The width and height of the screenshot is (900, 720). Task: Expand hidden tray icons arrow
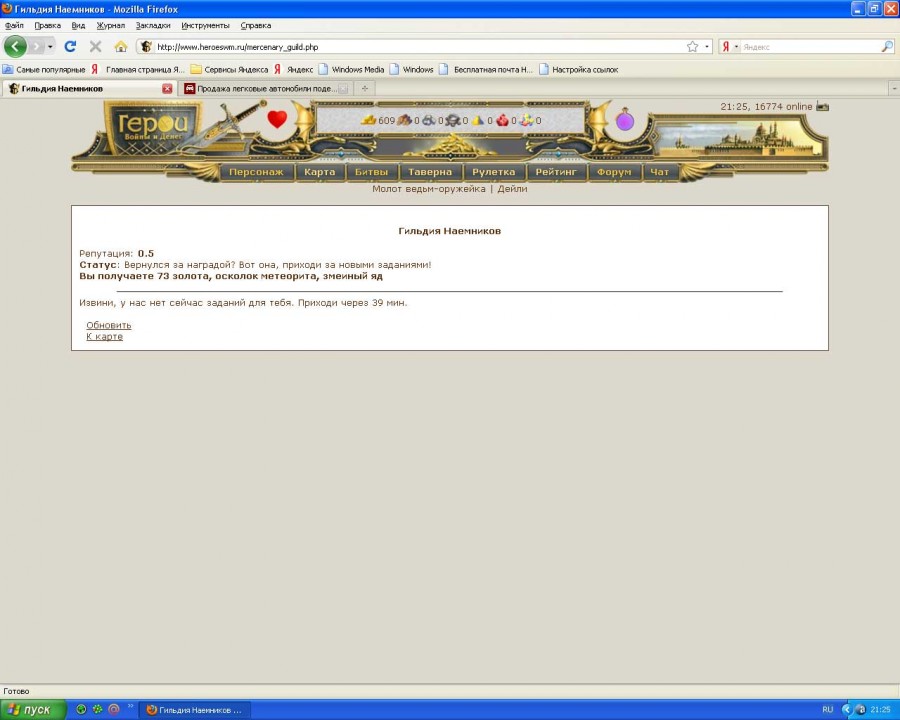845,710
